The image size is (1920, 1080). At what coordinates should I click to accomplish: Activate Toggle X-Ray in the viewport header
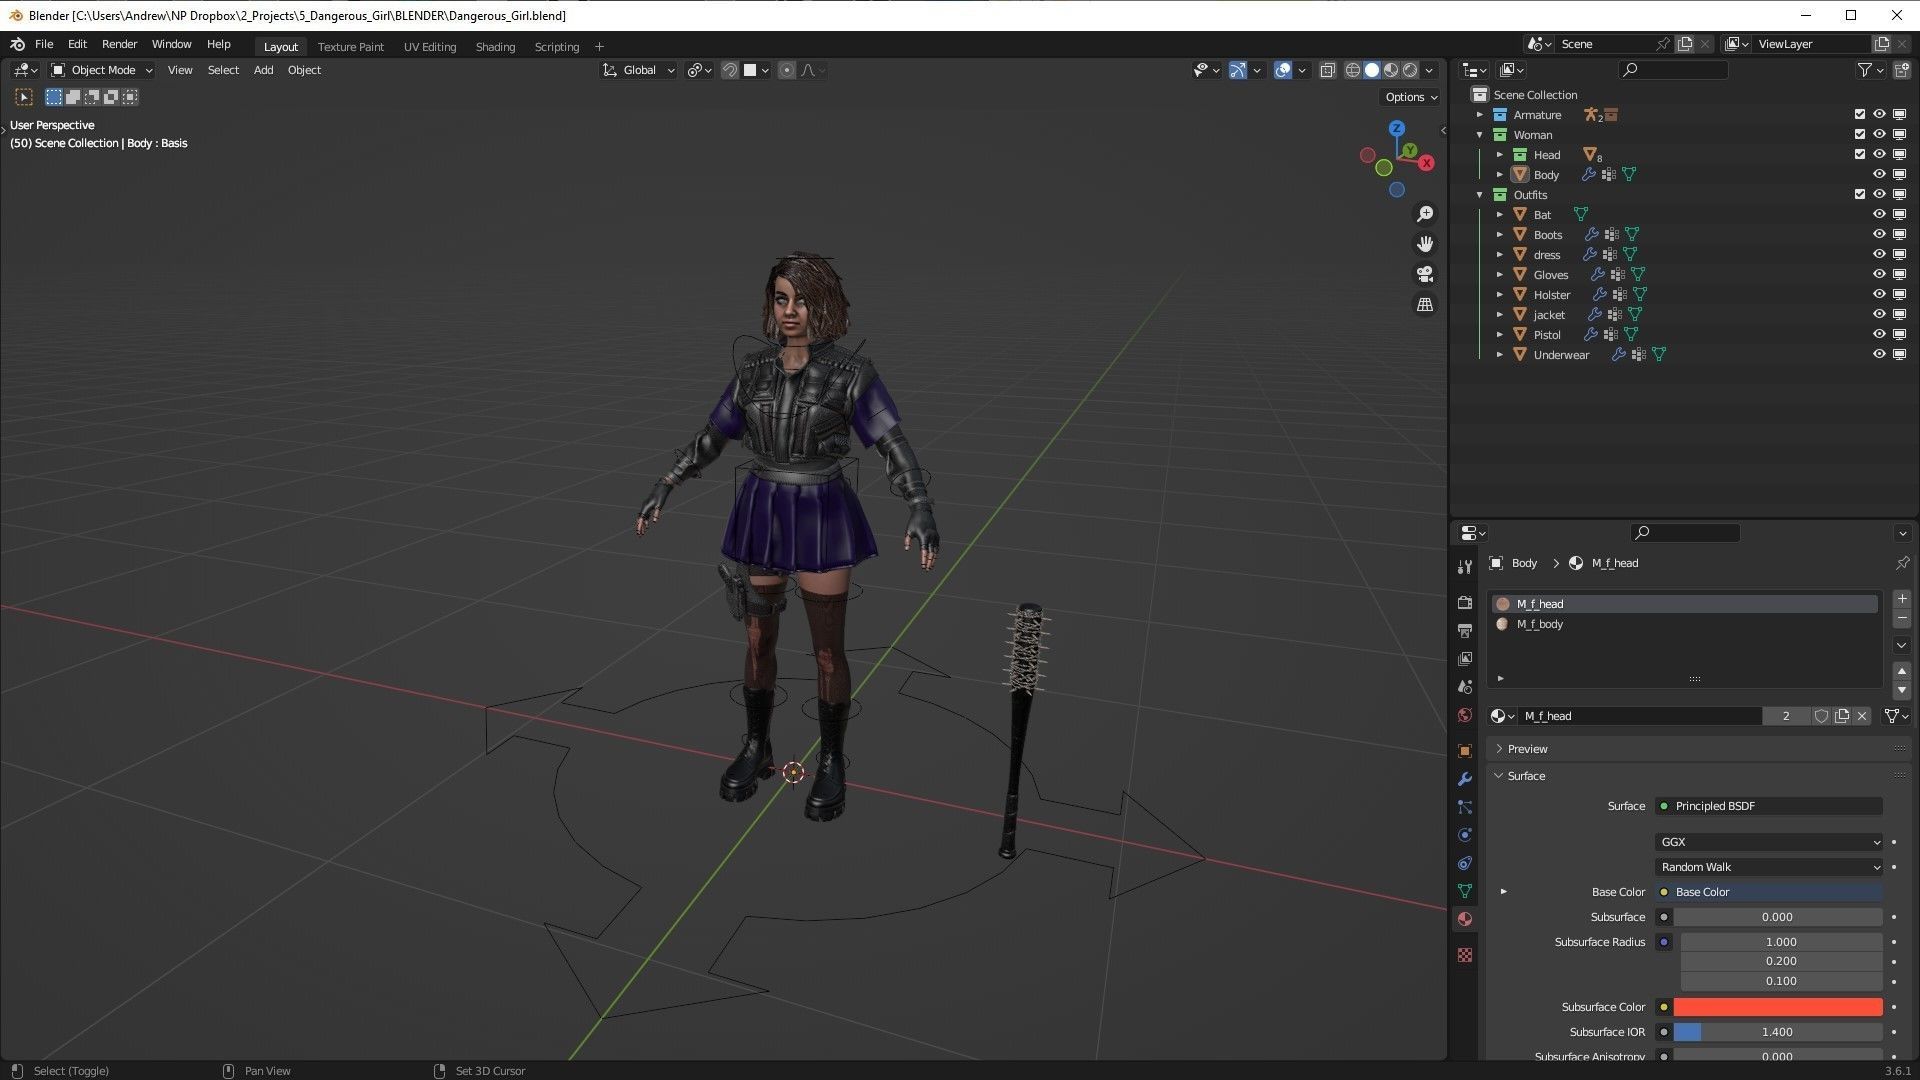pos(1328,70)
